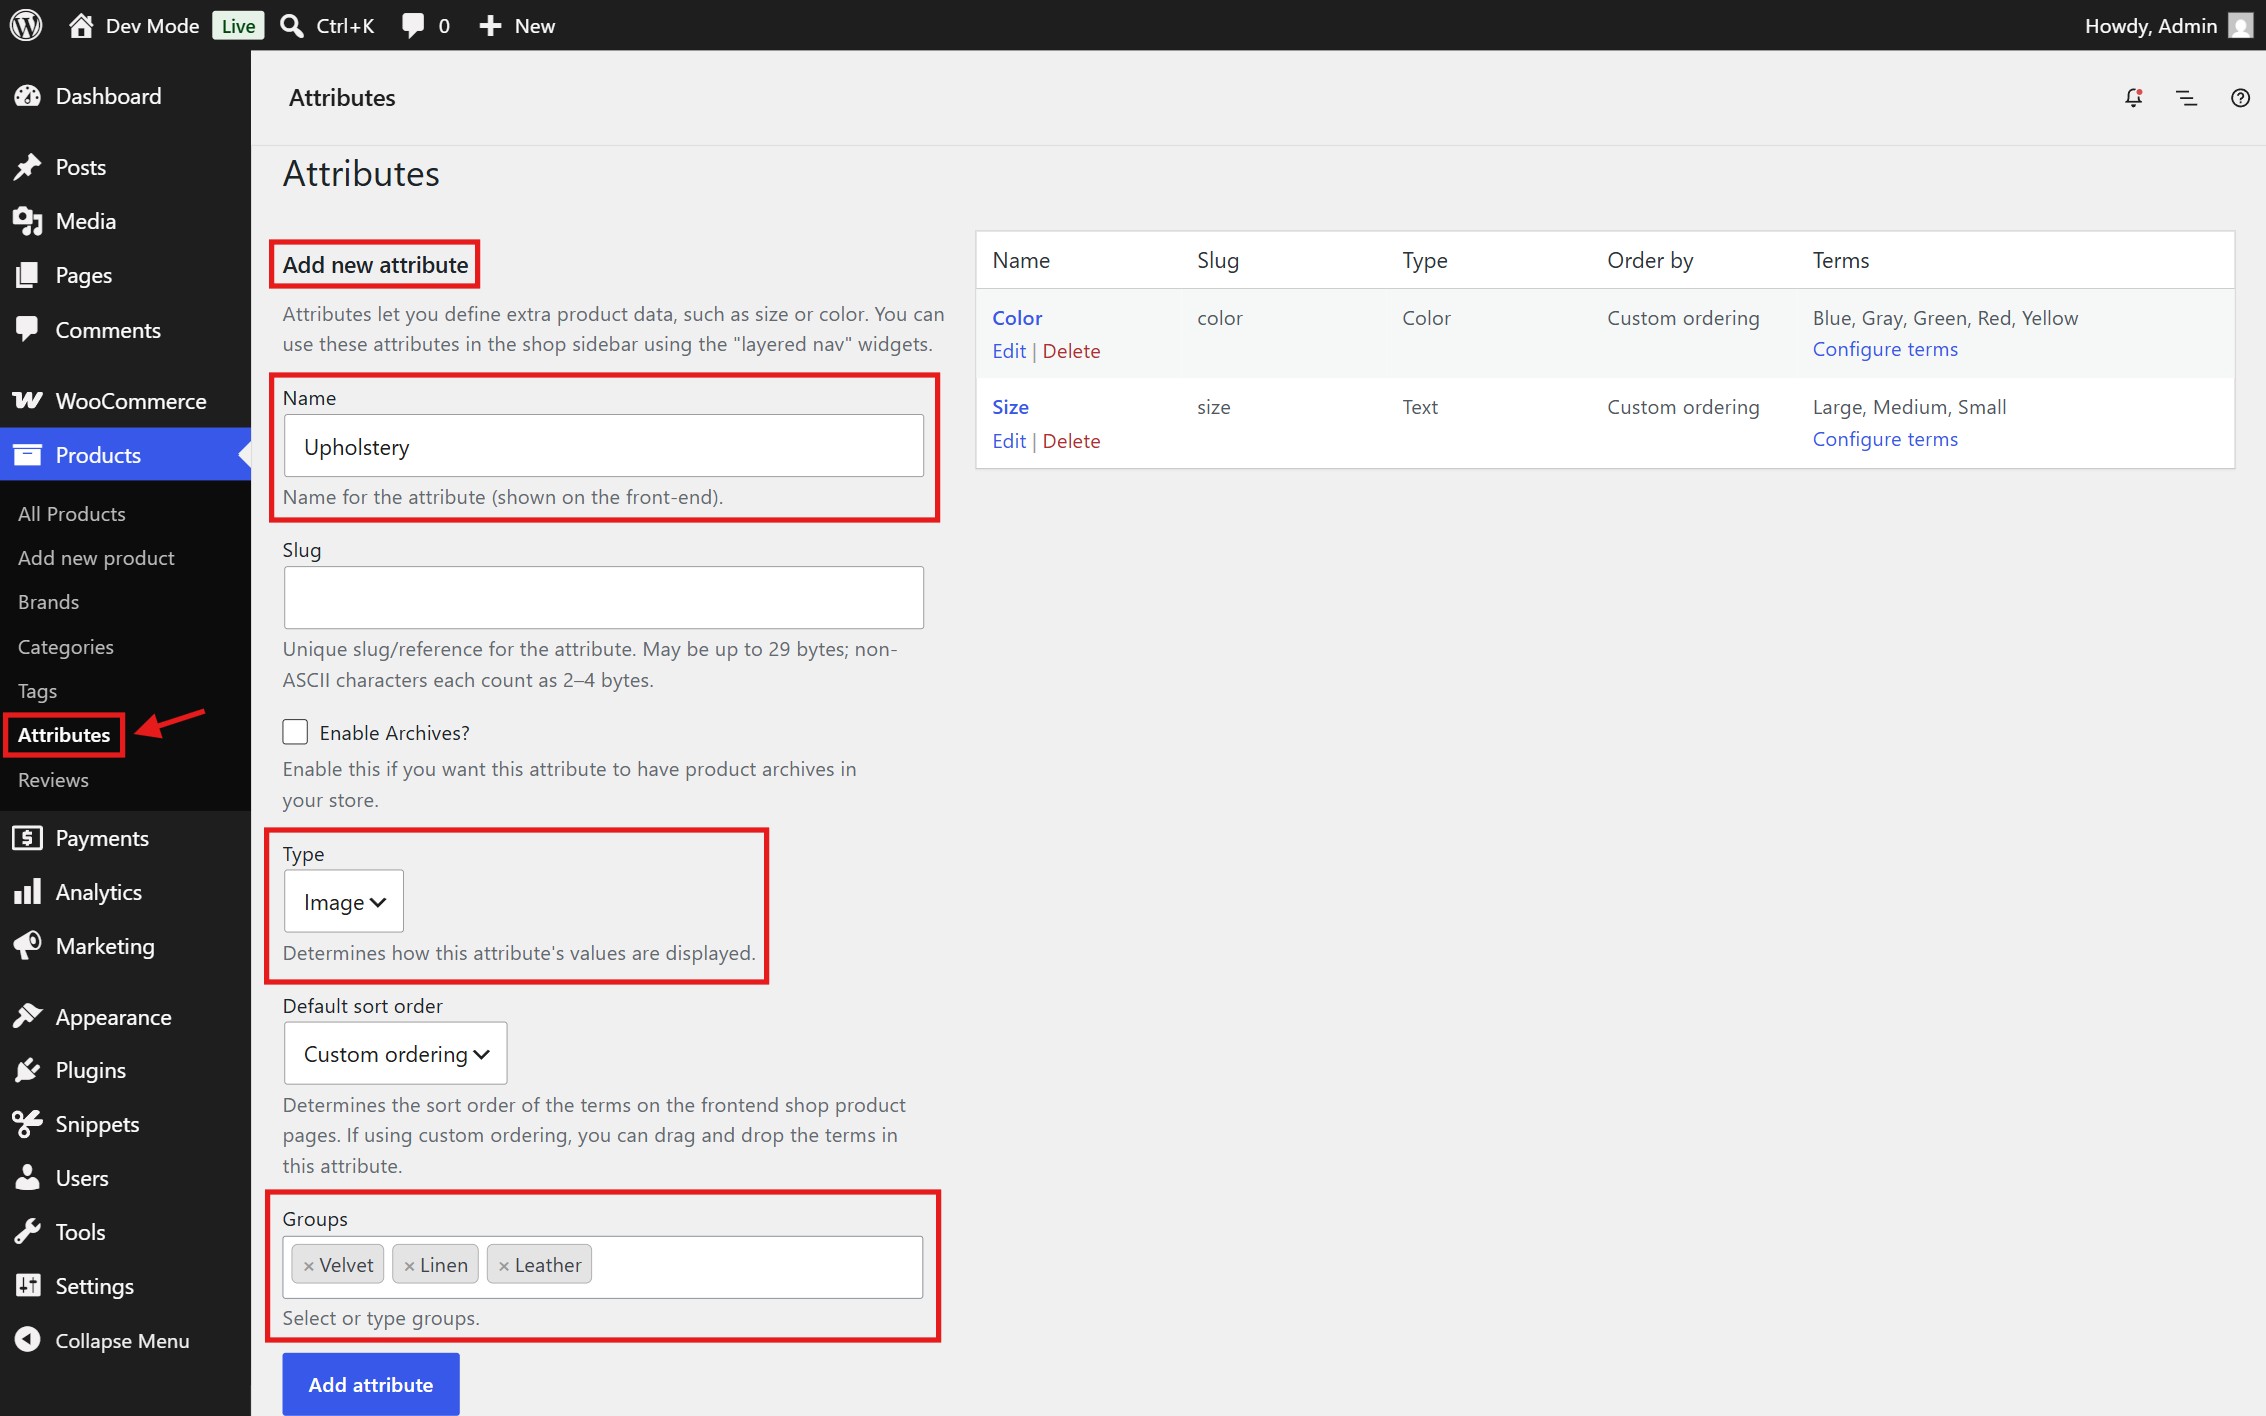Click the Plugins plug icon
Screen dimensions: 2266x1416
click(x=28, y=1070)
